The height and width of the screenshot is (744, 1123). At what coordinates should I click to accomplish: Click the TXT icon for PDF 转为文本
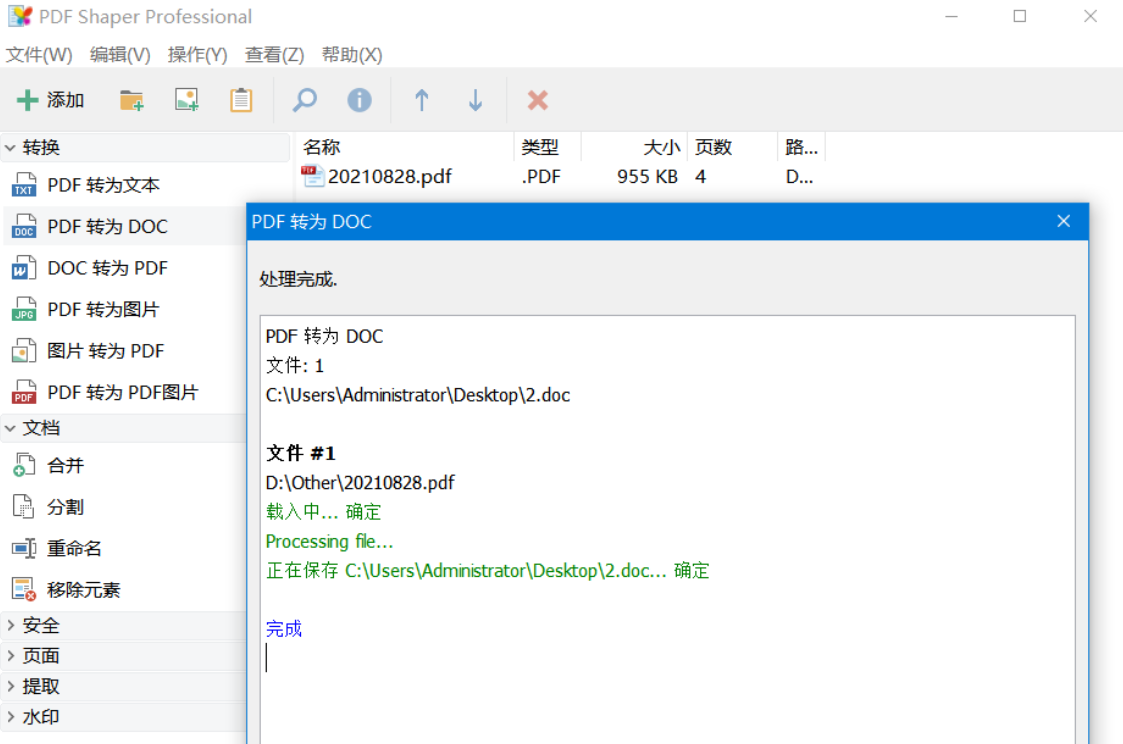[x=24, y=185]
